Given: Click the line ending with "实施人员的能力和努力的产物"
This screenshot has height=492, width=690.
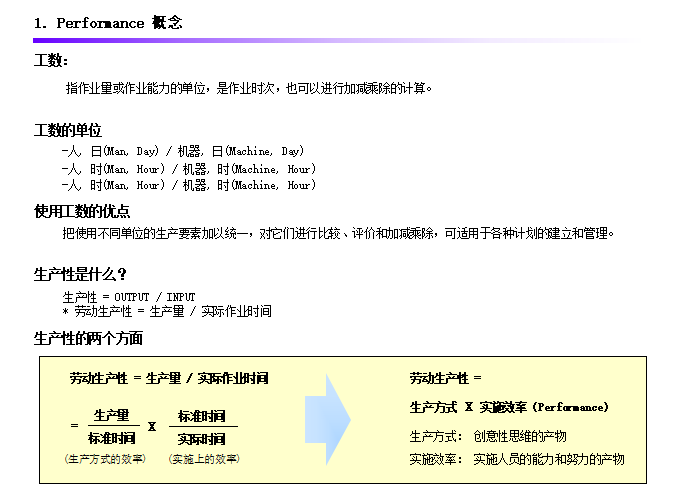Looking at the screenshot, I should coord(517,459).
